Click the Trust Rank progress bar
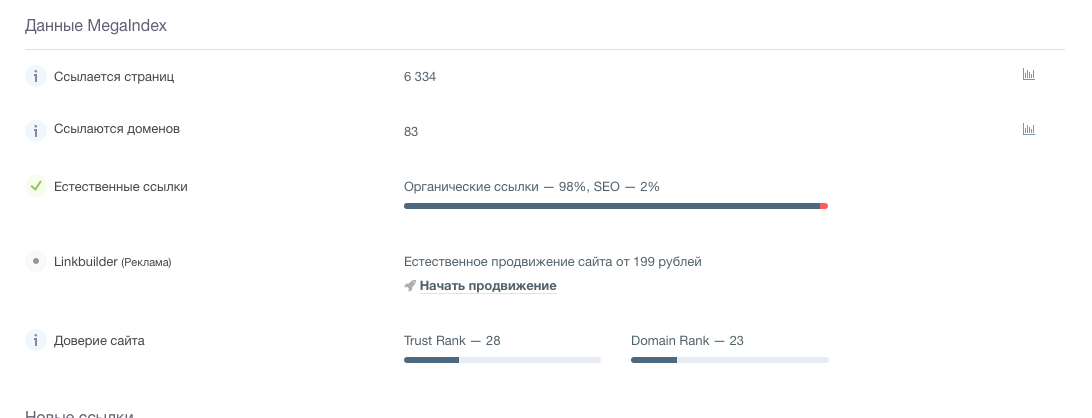Screen dimensions: 1092x418 pyautogui.click(x=502, y=360)
